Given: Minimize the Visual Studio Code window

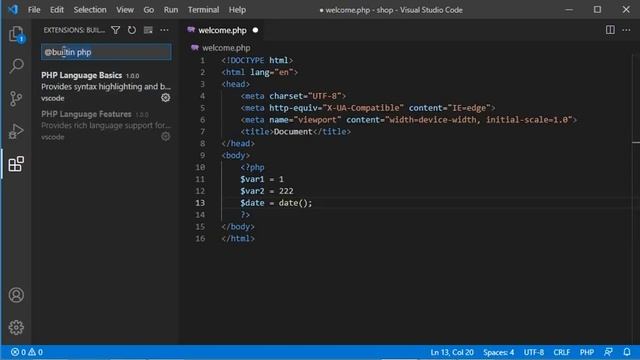Looking at the screenshot, I should 569,9.
